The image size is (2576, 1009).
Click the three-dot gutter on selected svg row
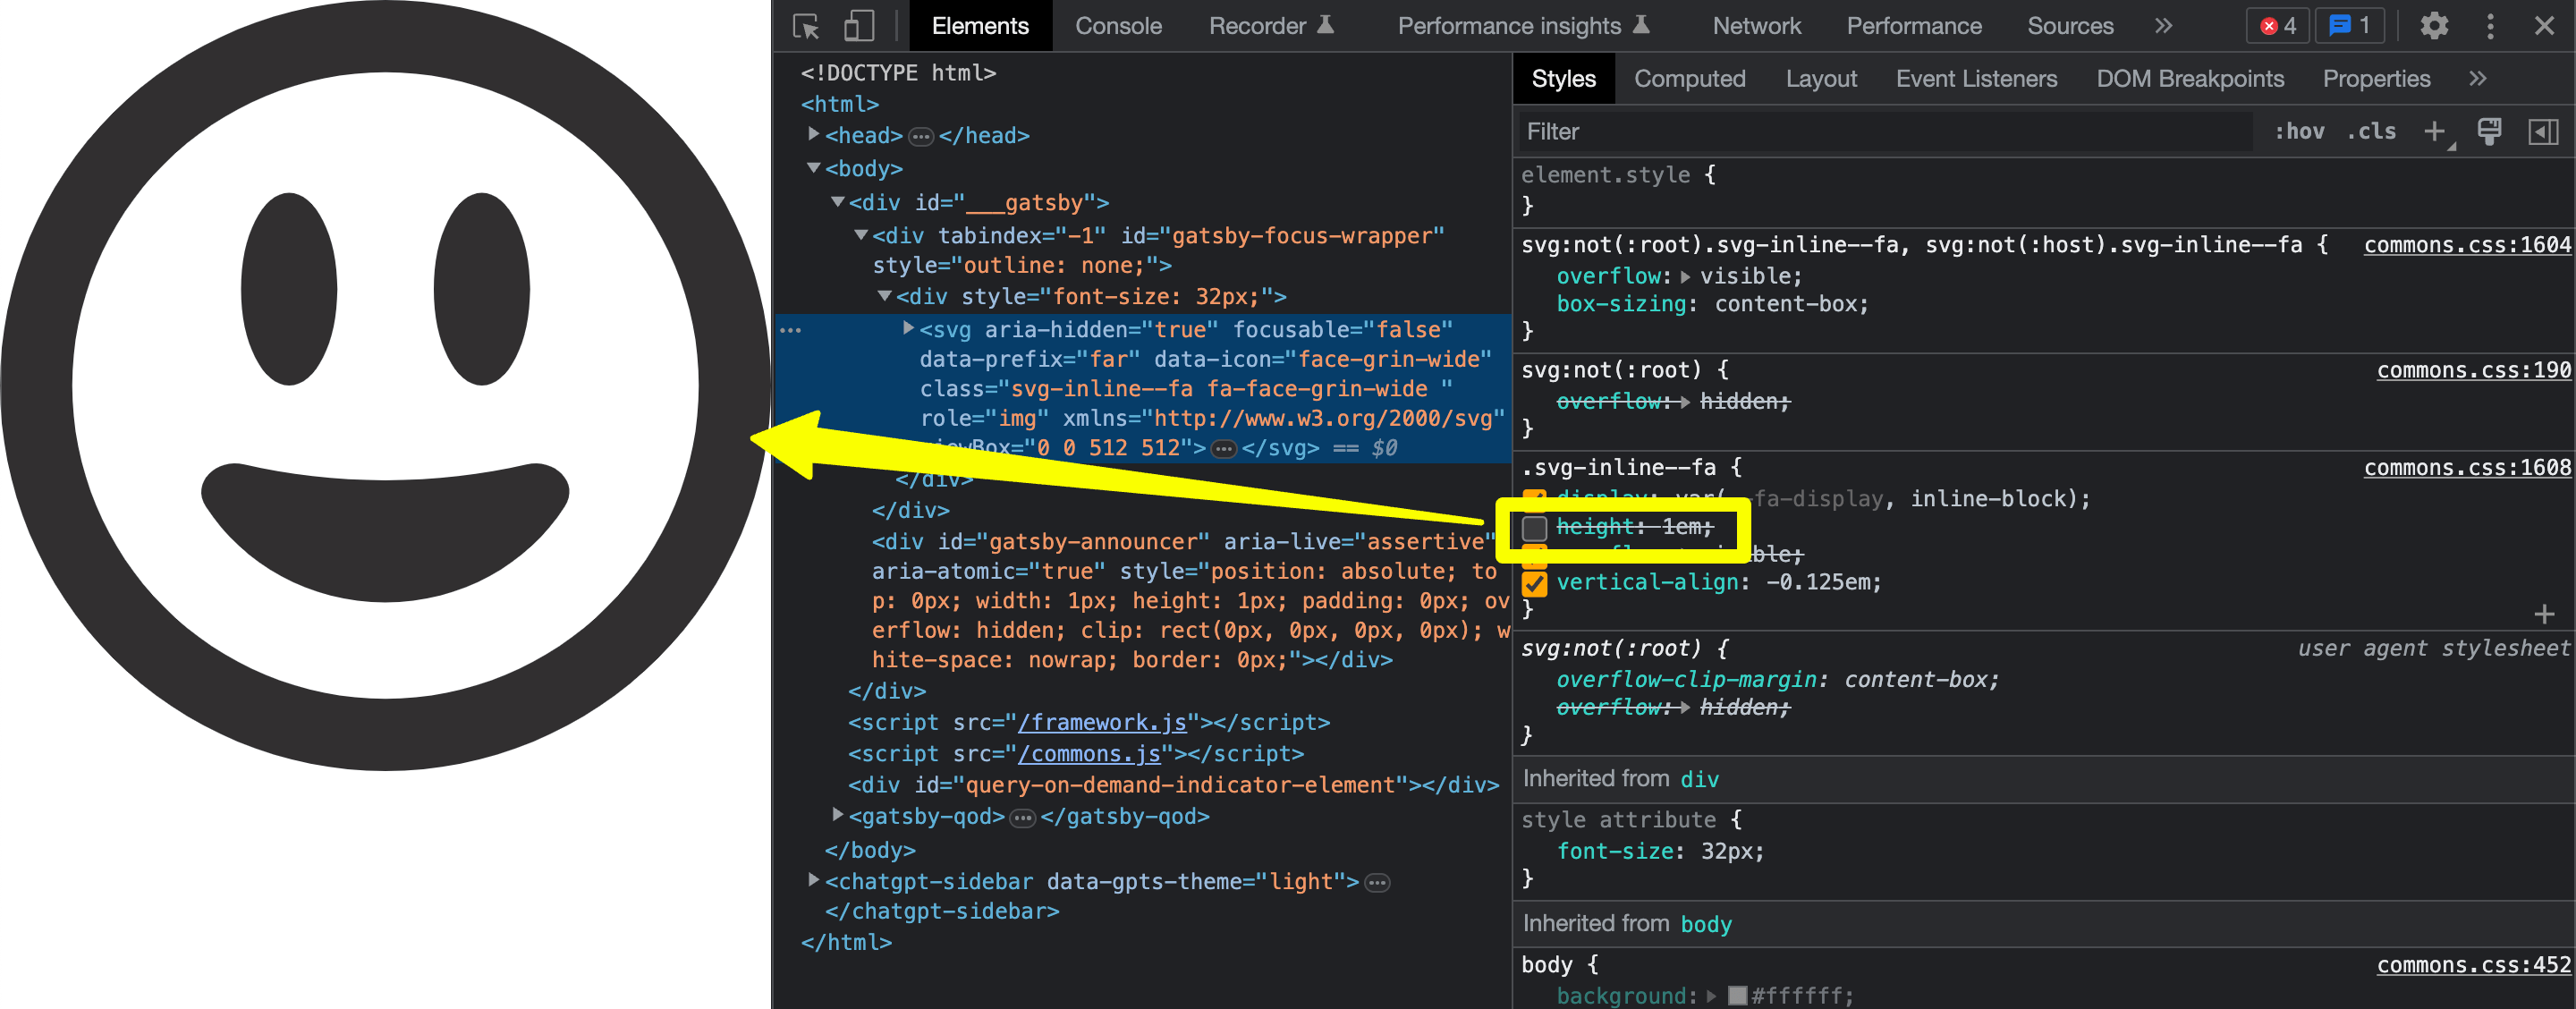[x=790, y=330]
